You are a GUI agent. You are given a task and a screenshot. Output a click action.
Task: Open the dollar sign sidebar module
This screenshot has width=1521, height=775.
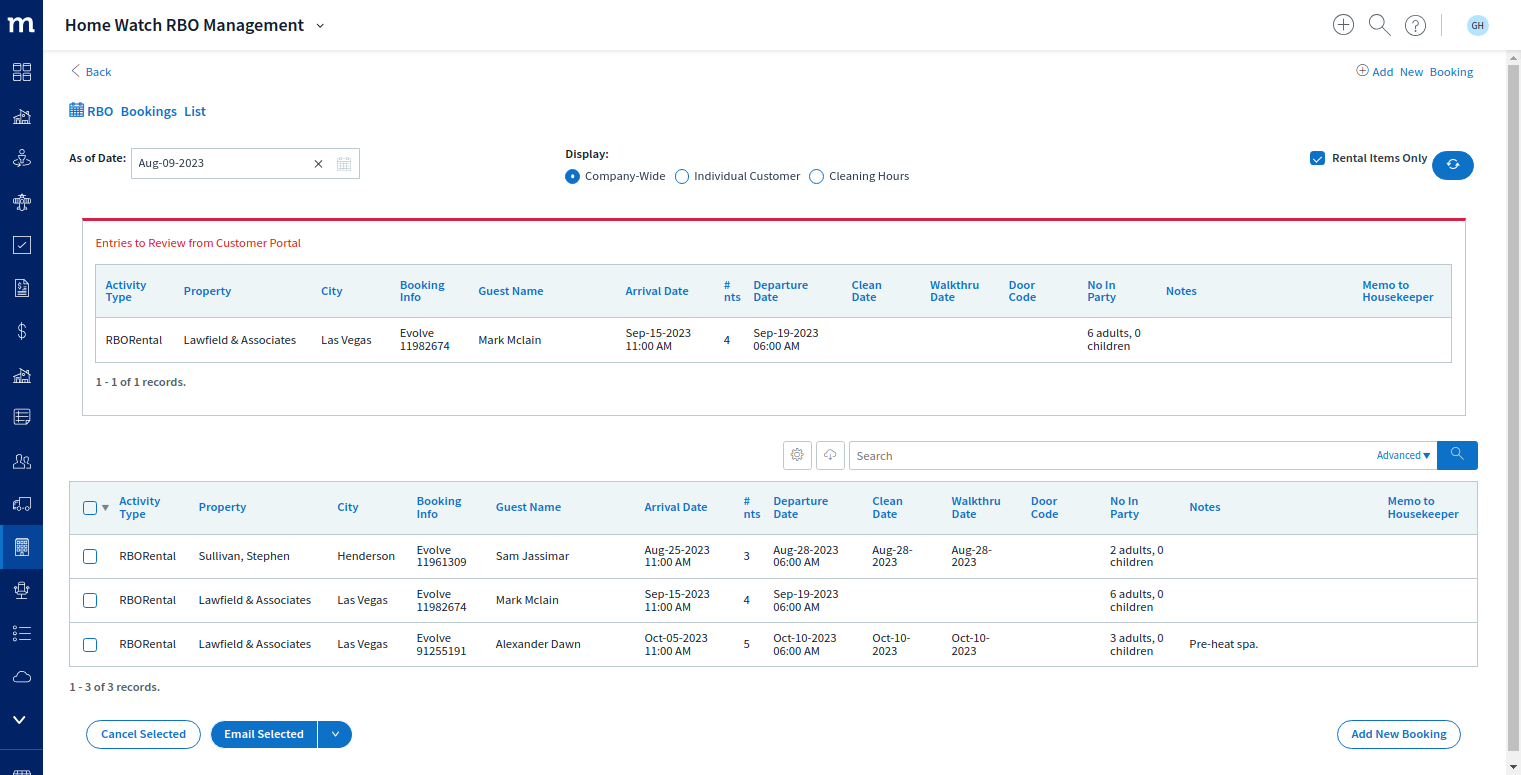pos(21,331)
